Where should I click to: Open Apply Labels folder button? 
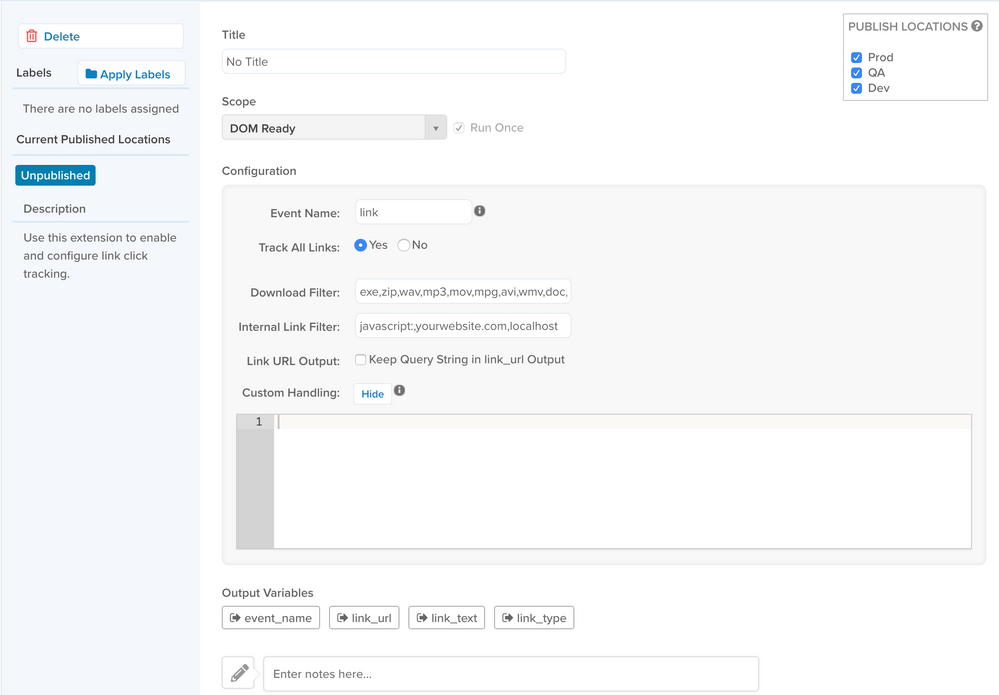tap(131, 74)
